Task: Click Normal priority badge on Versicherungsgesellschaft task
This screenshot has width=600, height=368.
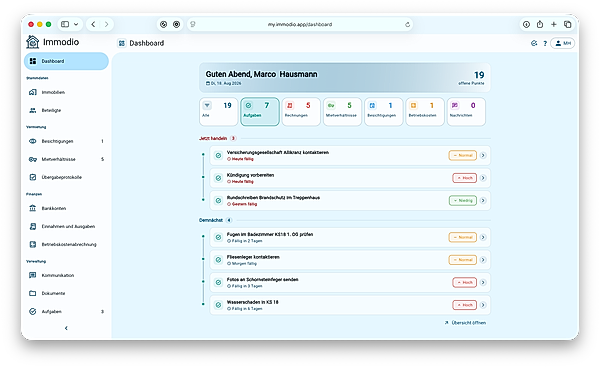Action: pos(463,155)
